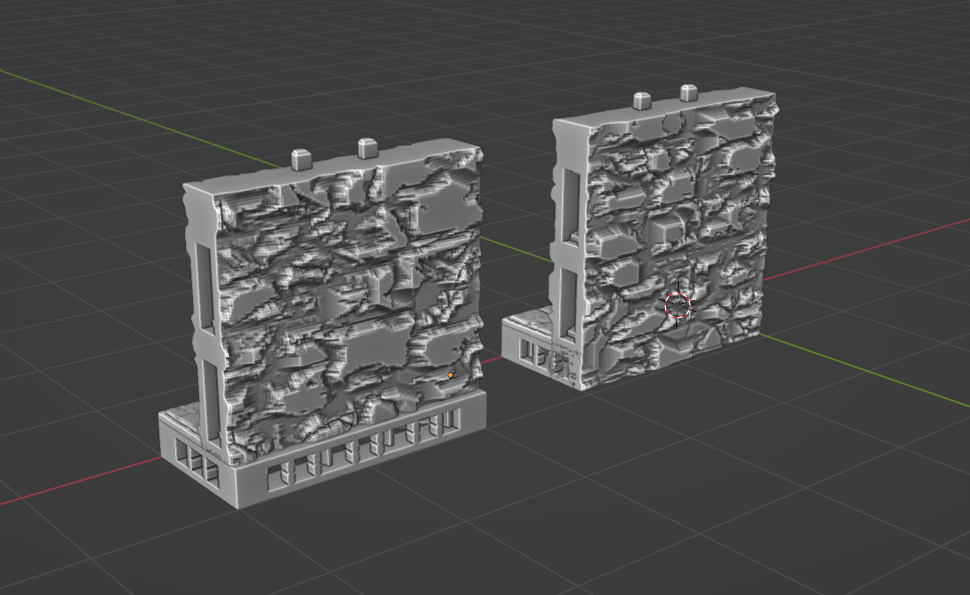Click the lower side slot of right wall
This screenshot has width=970, height=595.
[569, 304]
